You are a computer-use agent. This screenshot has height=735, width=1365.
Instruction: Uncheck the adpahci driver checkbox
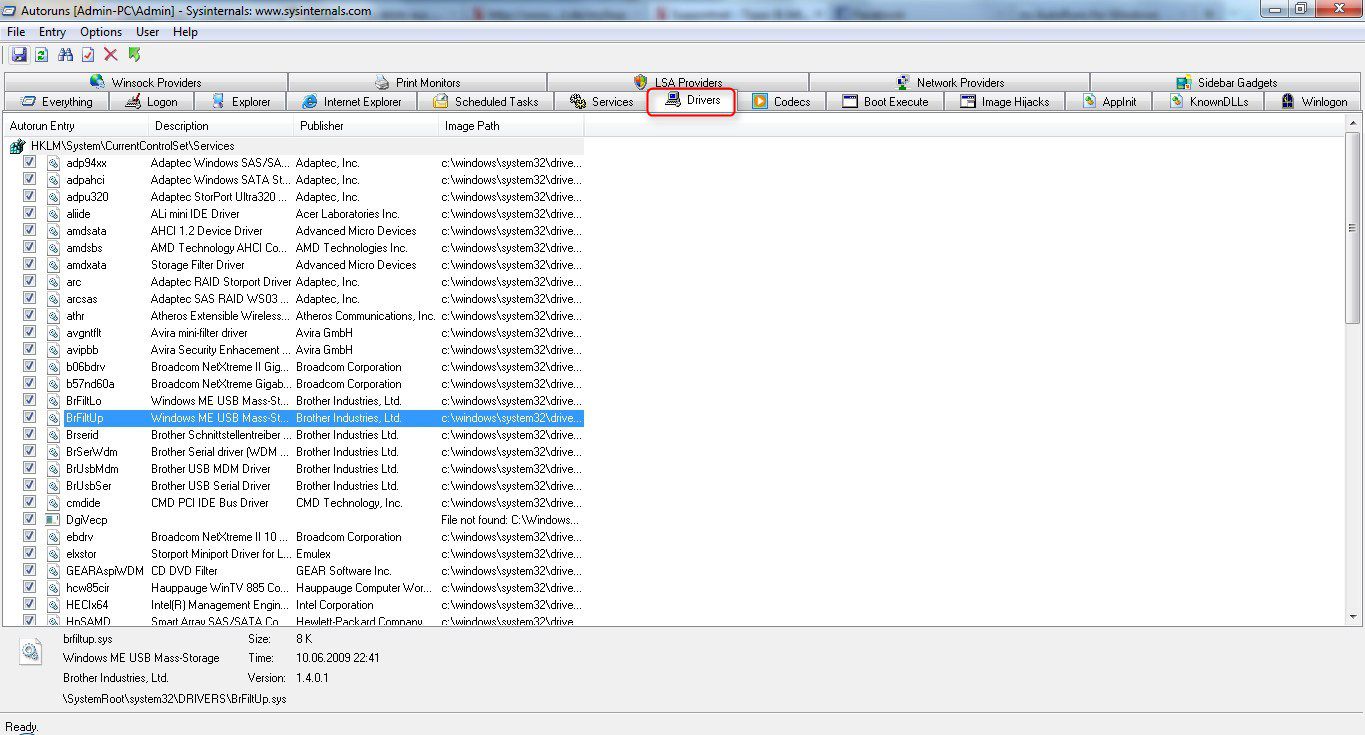[29, 179]
